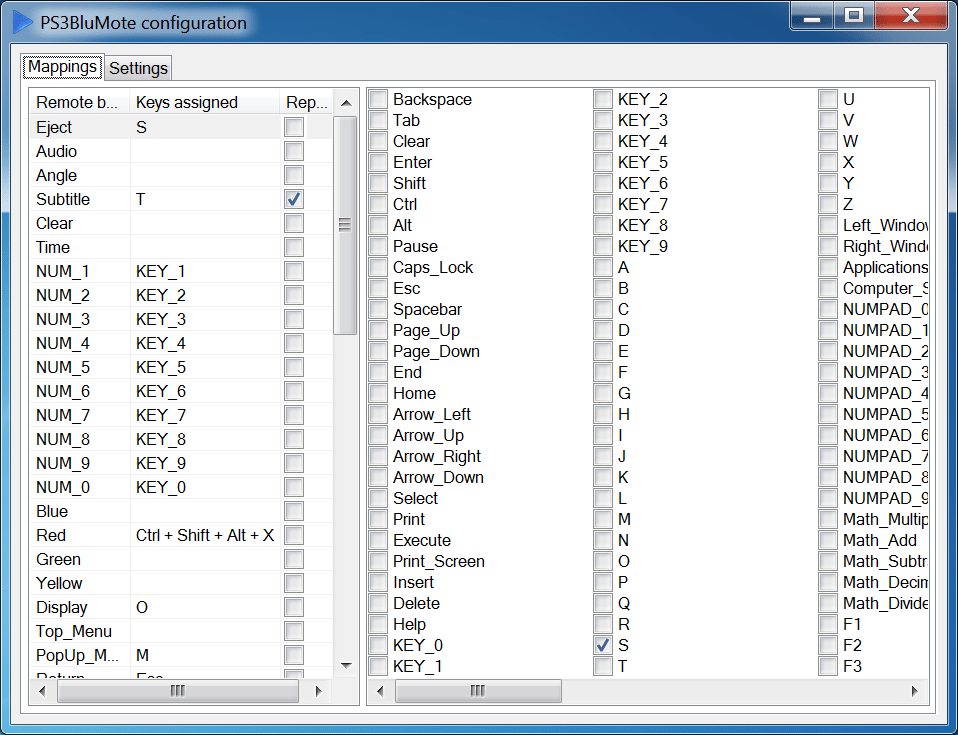Click the mappings list scroll right arrow
The height and width of the screenshot is (735, 958).
coord(318,691)
